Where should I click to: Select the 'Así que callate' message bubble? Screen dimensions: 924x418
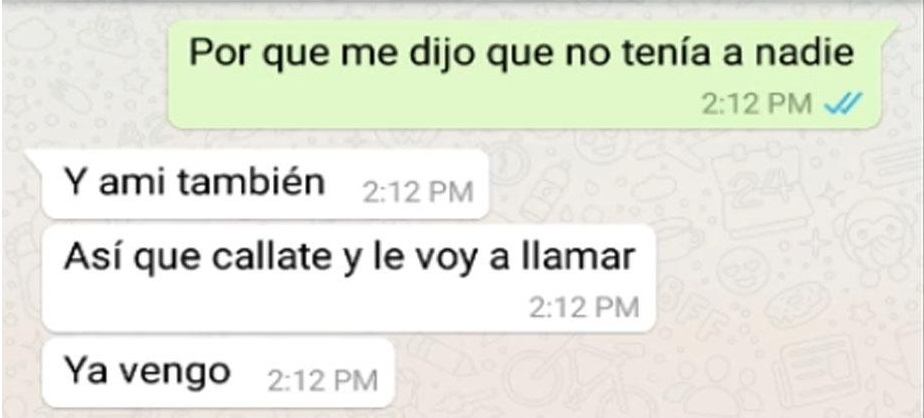click(x=349, y=278)
